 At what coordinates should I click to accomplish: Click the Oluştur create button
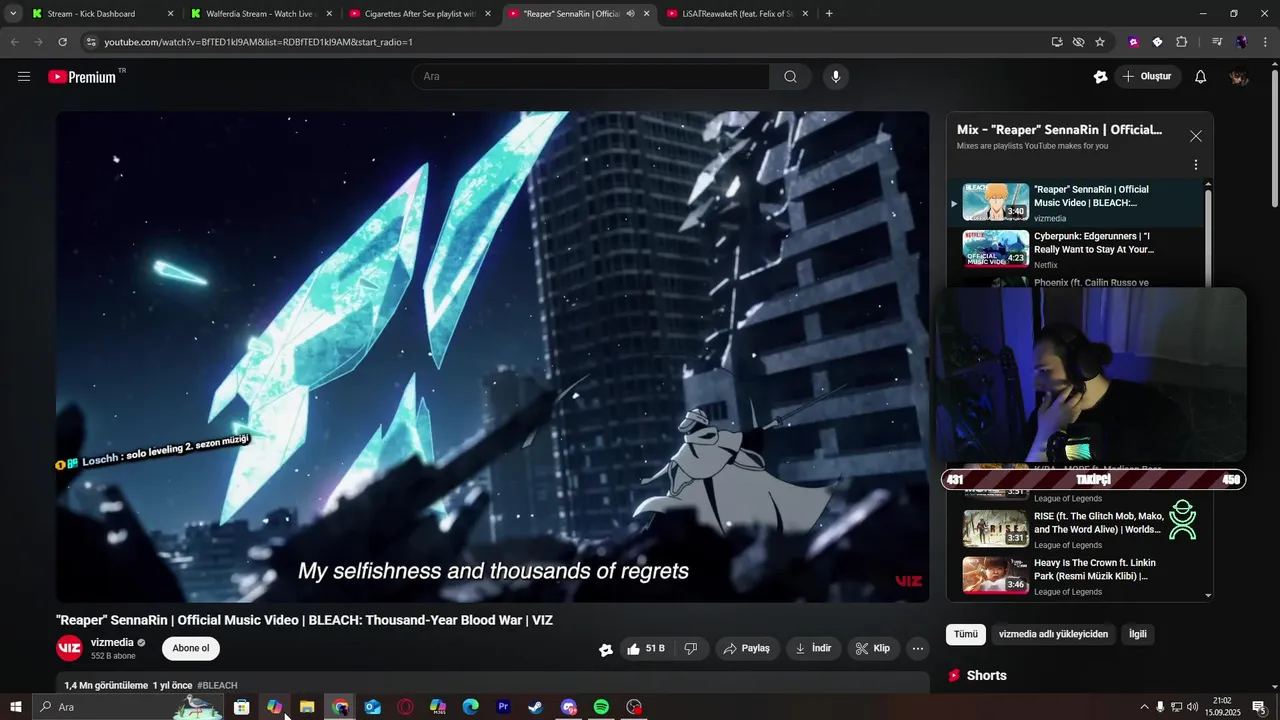pyautogui.click(x=1148, y=77)
